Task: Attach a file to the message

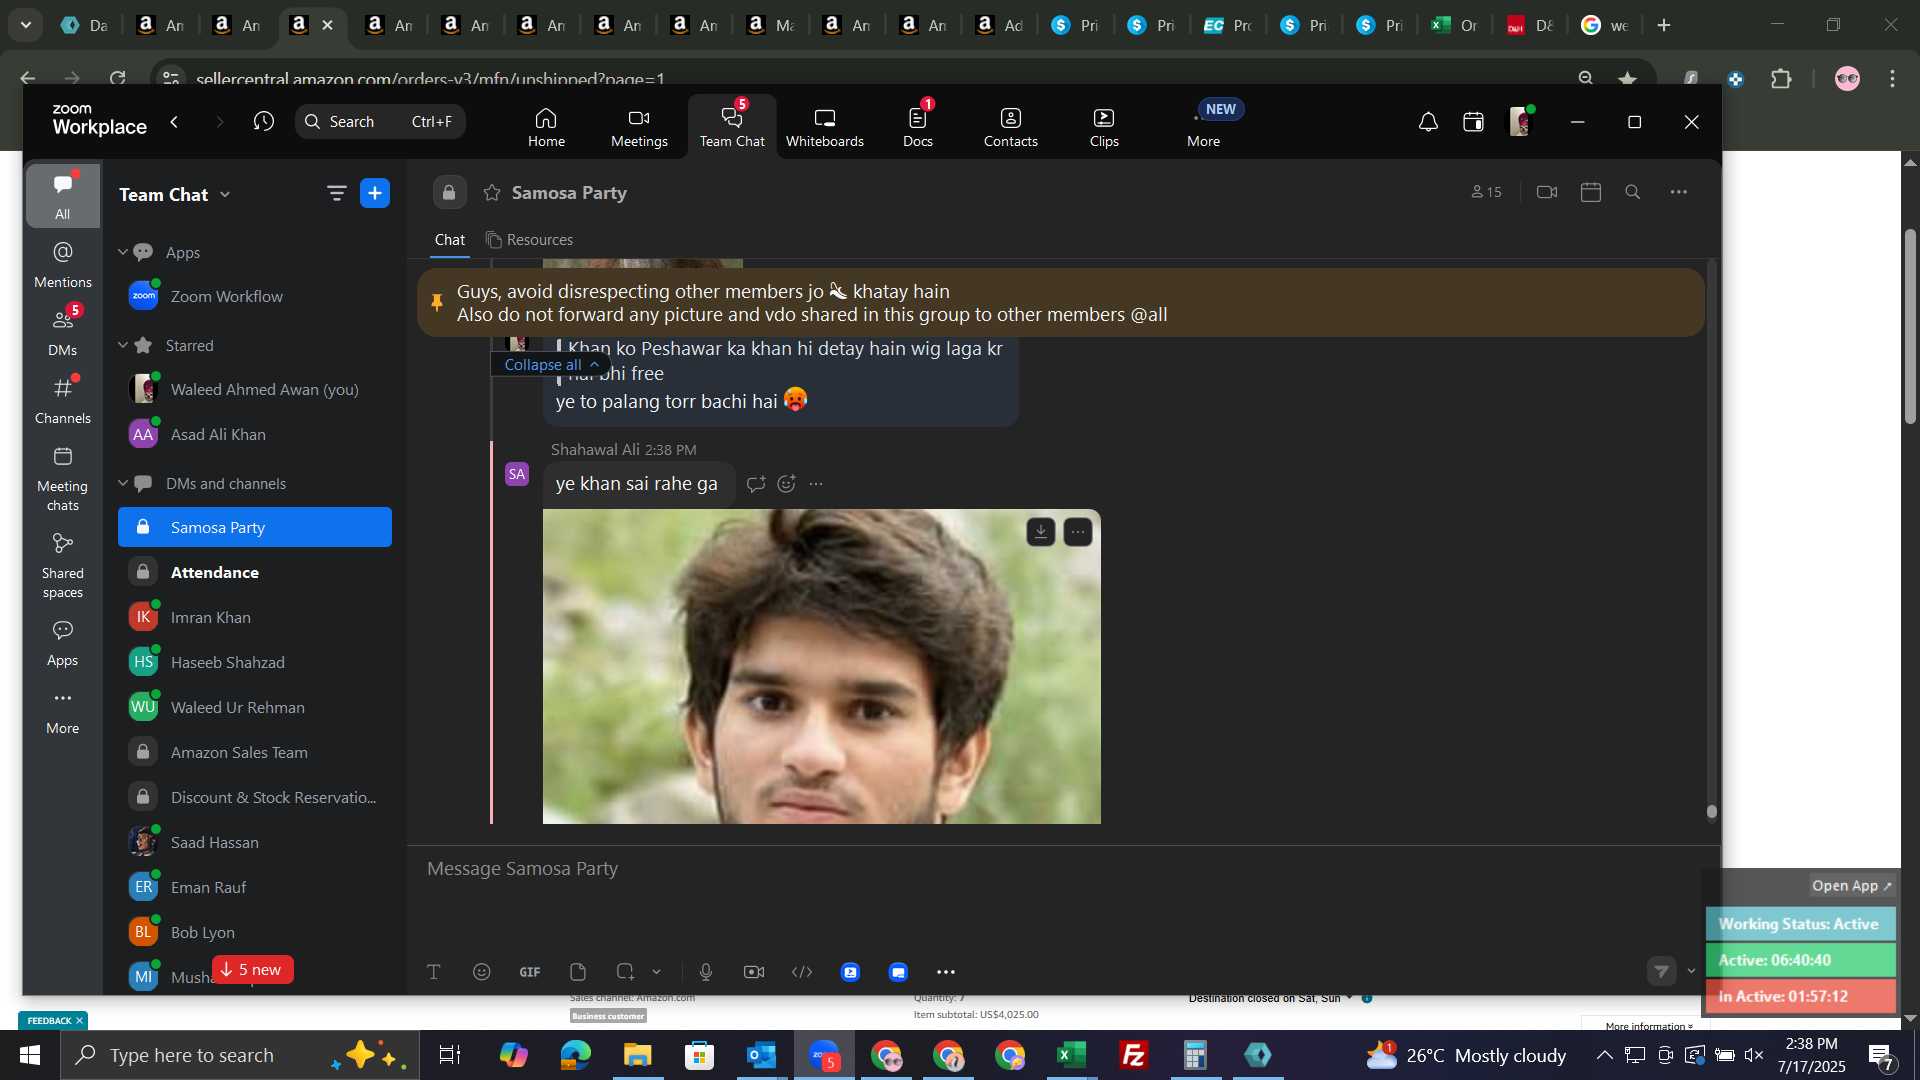Action: tap(578, 972)
